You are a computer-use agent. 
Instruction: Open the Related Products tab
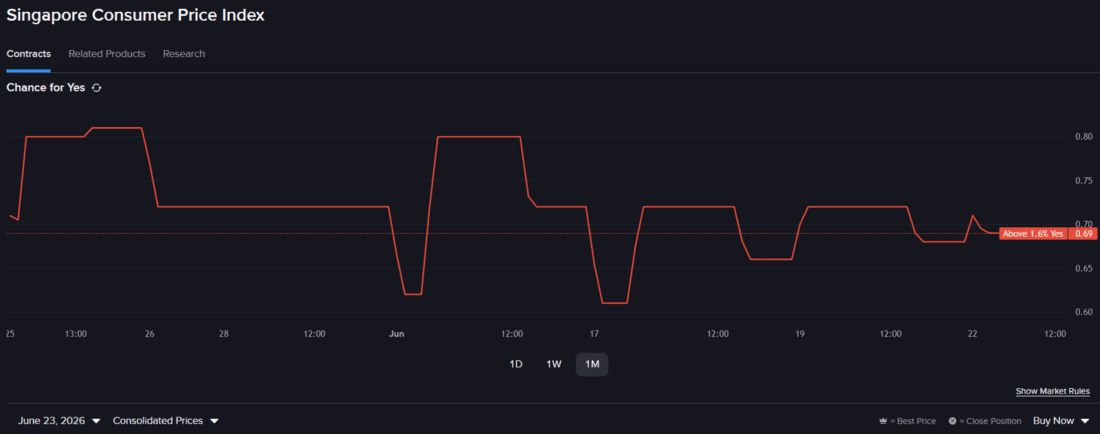point(107,54)
